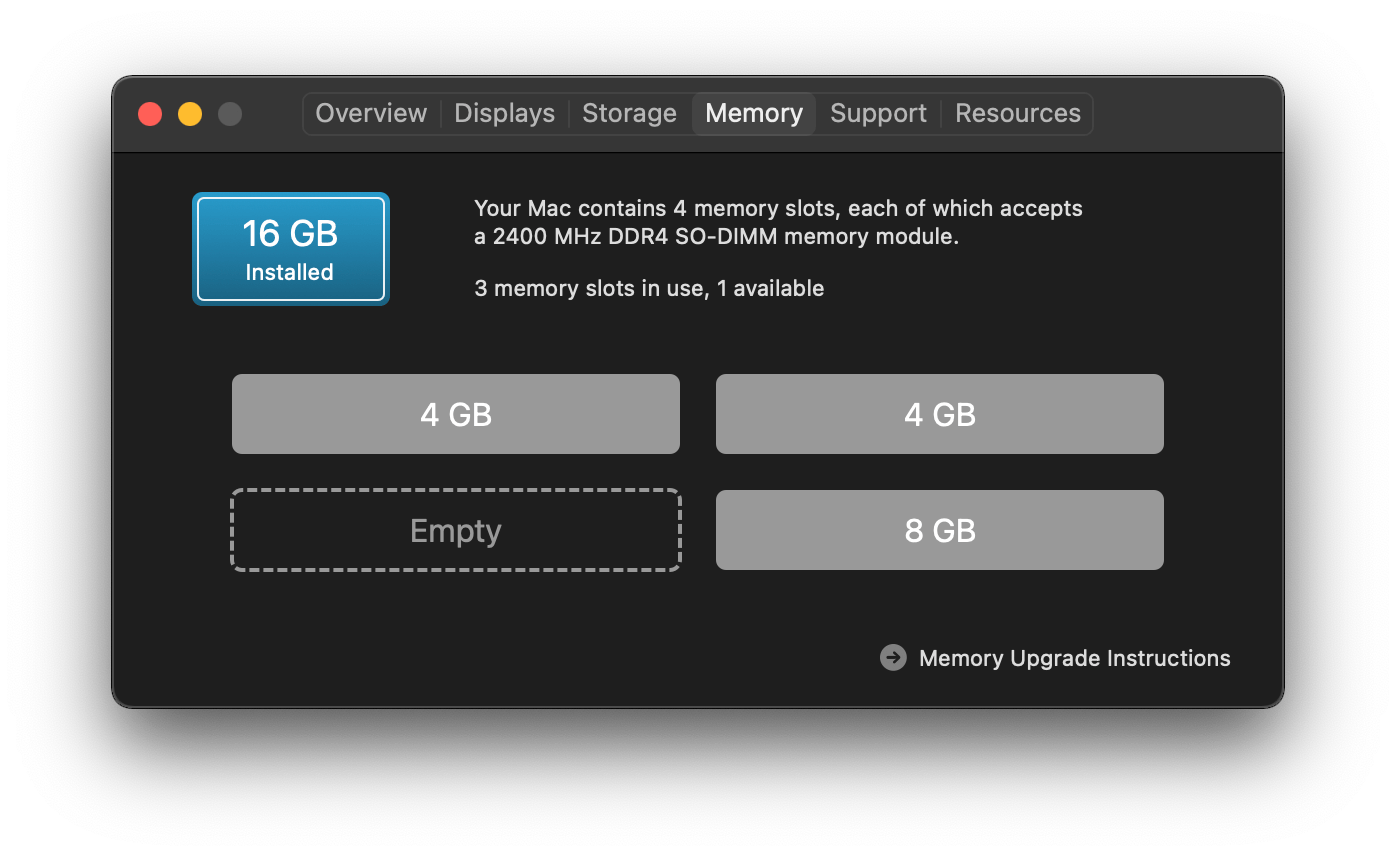
Task: Close the window with the red button
Action: pyautogui.click(x=150, y=114)
